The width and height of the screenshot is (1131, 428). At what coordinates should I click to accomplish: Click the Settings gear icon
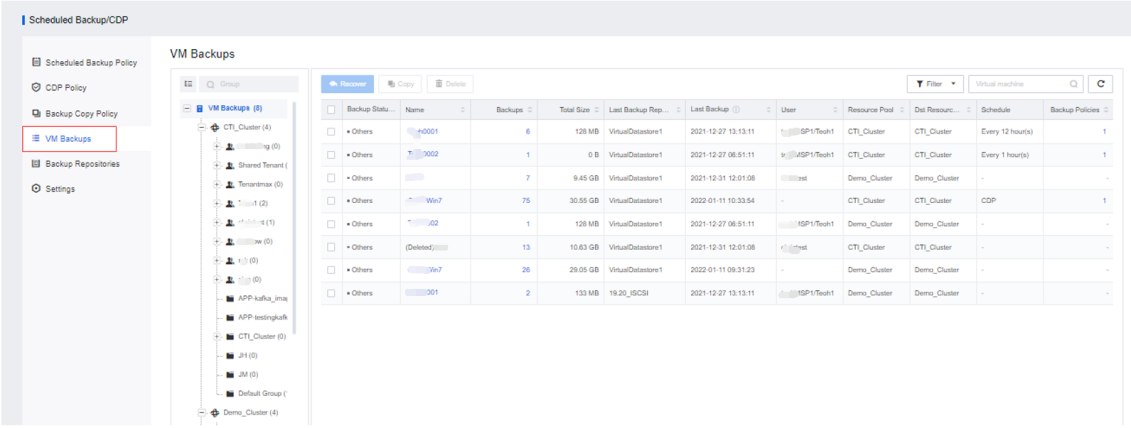(36, 189)
